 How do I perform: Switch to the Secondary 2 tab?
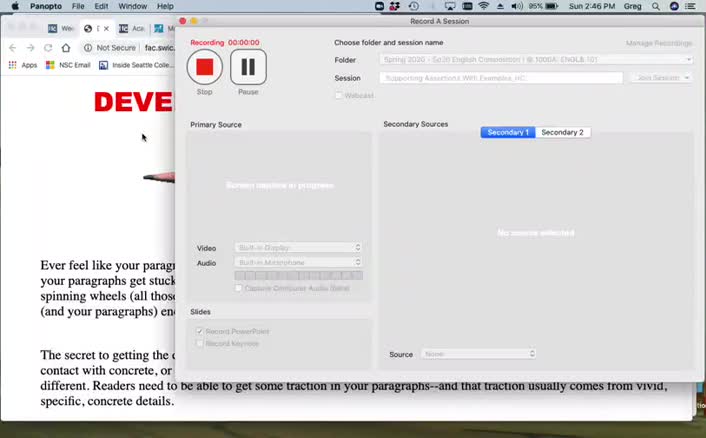[x=562, y=132]
